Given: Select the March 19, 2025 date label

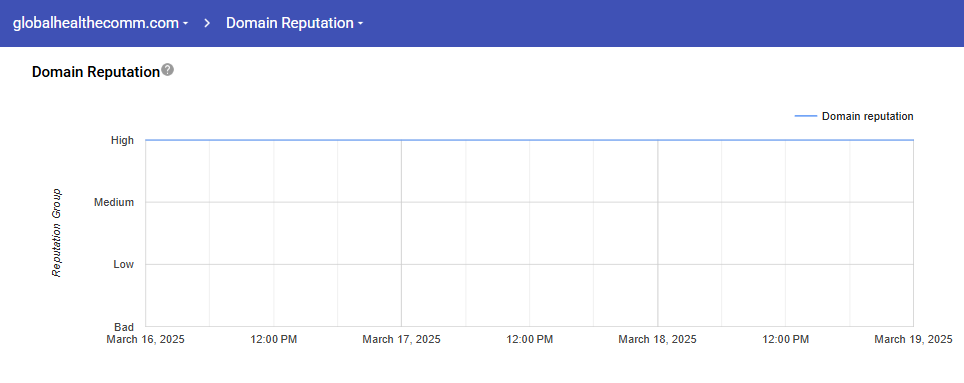Looking at the screenshot, I should click(x=913, y=339).
